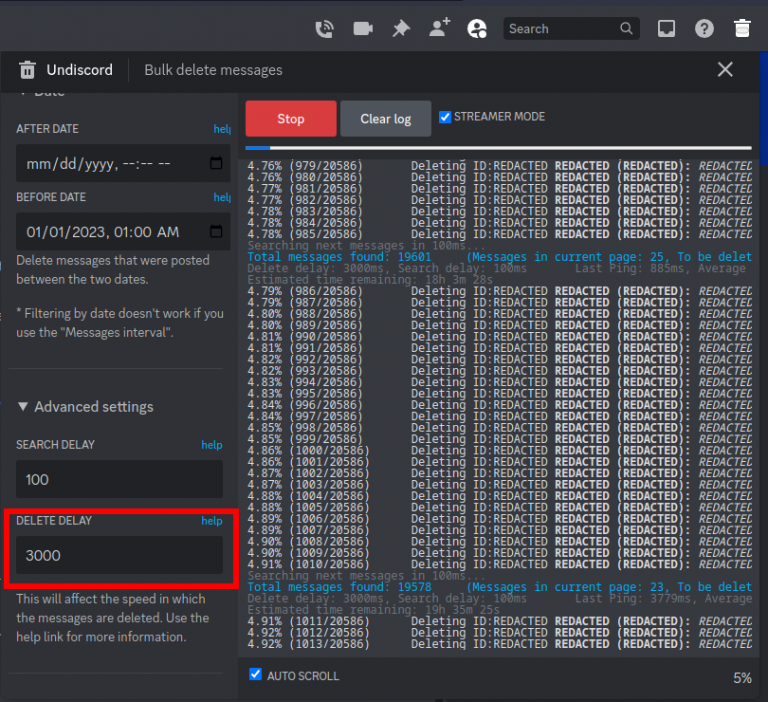The width and height of the screenshot is (768, 702).
Task: Open help link for Search Delay
Action: tap(212, 445)
